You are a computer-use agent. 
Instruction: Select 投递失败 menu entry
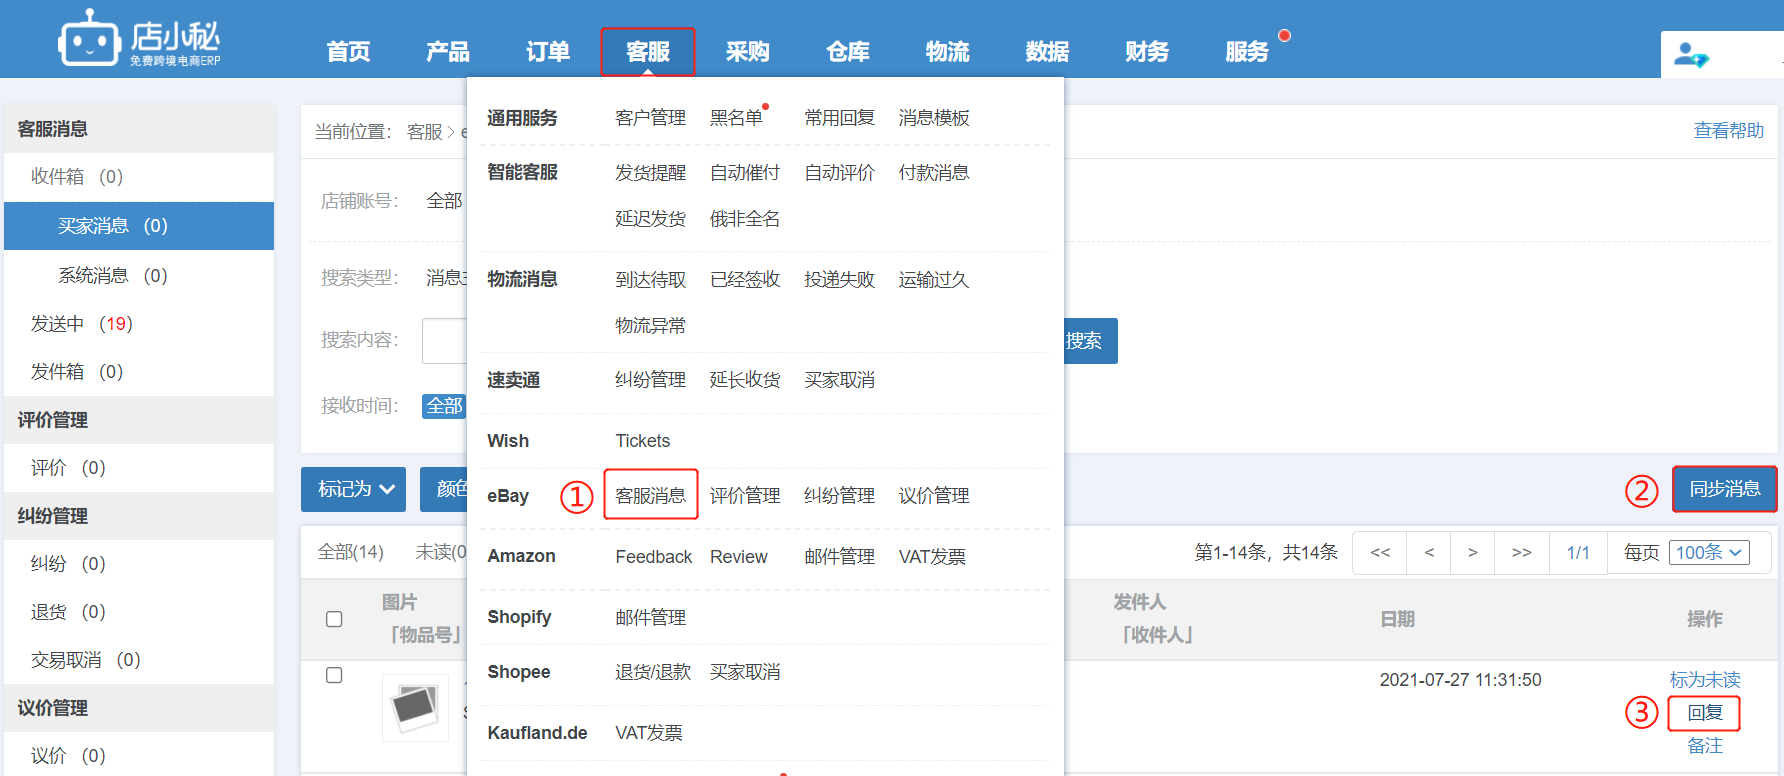[839, 280]
